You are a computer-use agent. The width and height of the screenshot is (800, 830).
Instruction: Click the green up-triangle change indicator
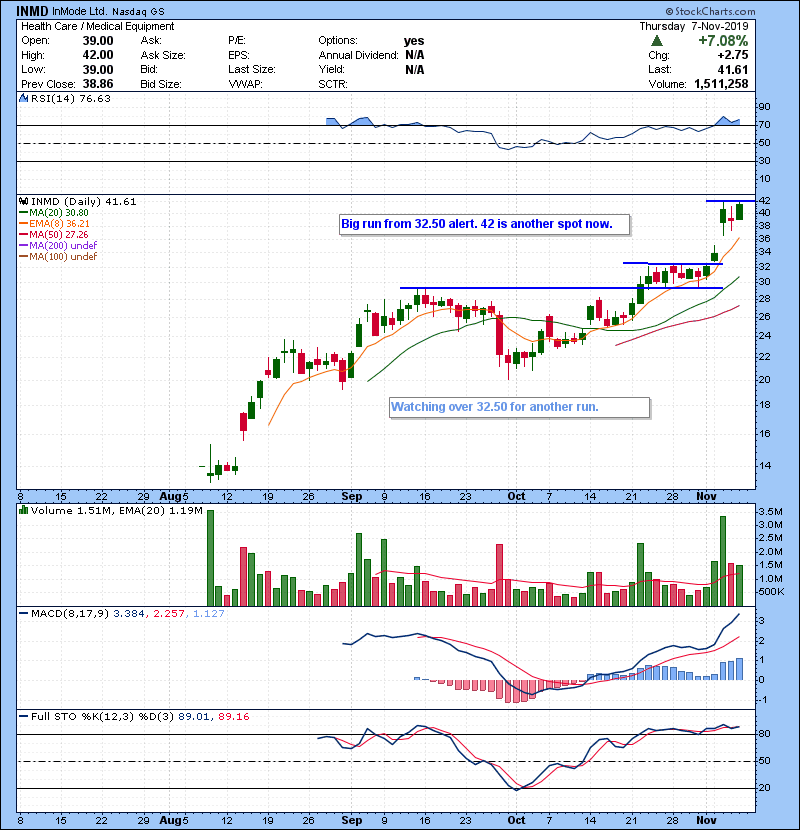click(x=657, y=41)
